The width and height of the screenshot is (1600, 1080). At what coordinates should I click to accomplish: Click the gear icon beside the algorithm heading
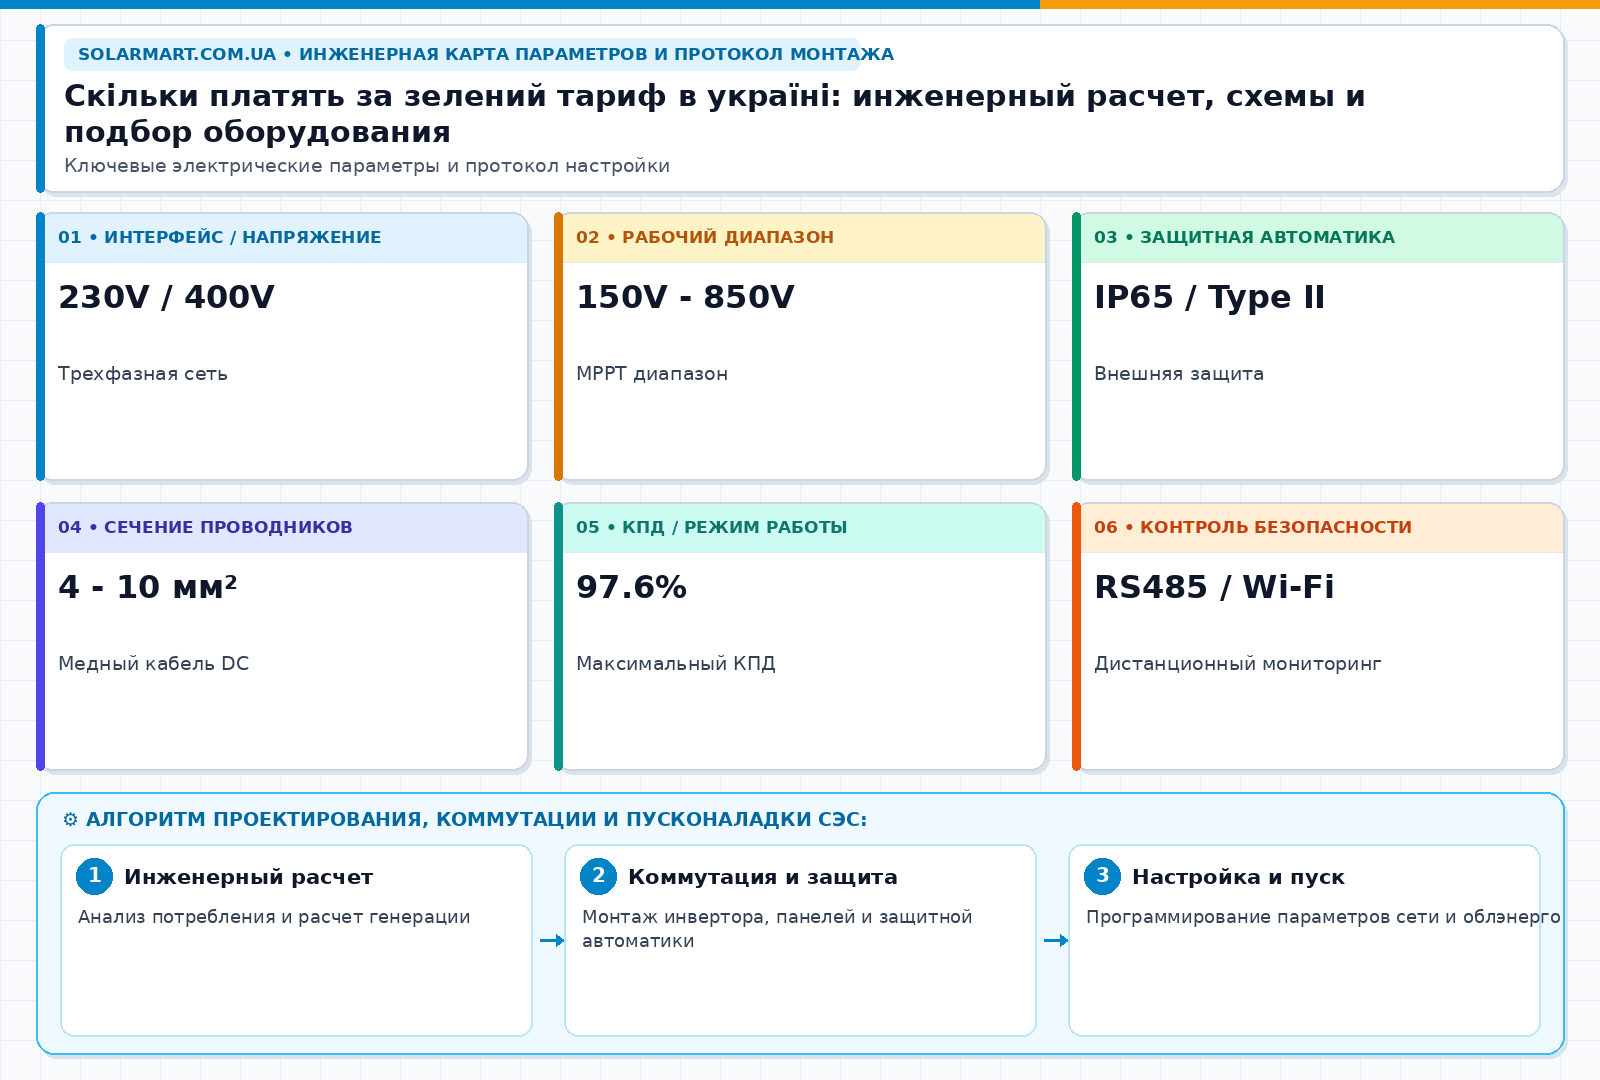70,820
